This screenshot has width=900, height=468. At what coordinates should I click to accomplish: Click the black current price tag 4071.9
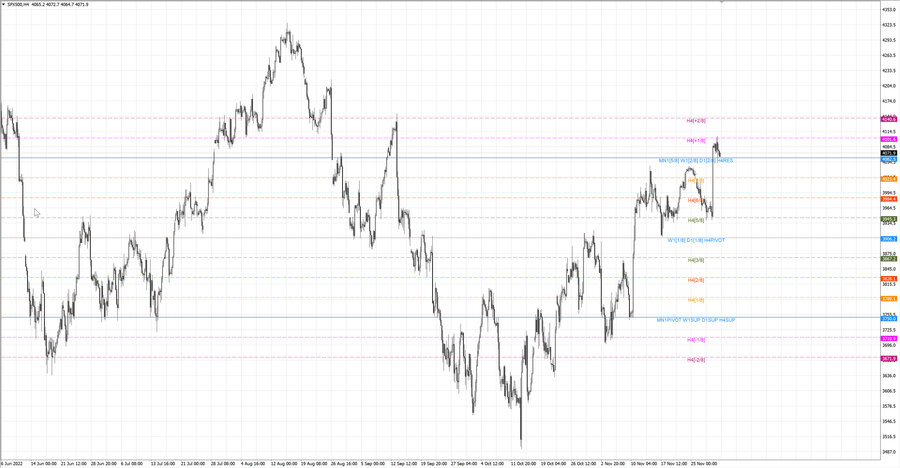coord(889,153)
